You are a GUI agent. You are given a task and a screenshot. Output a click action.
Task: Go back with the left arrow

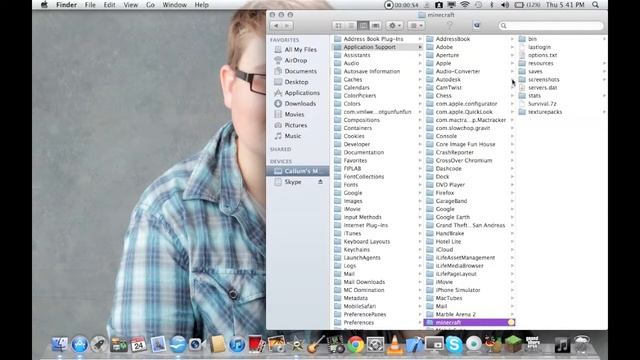276,26
